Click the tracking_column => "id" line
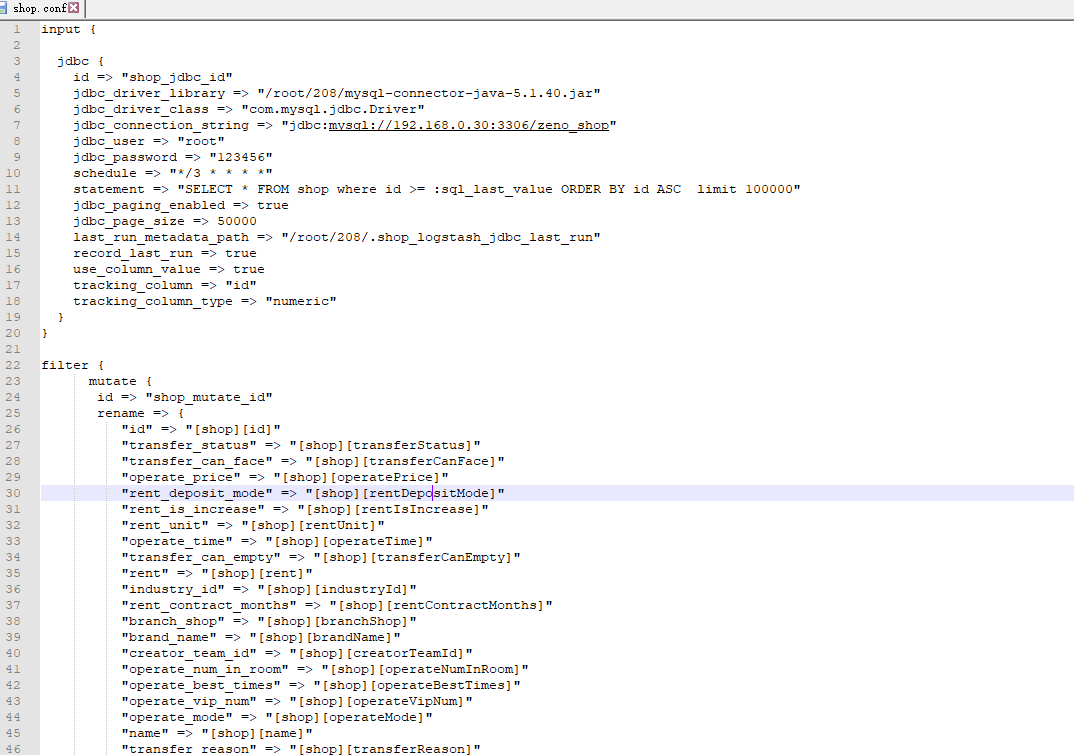Screen dimensions: 1074x755 point(164,285)
